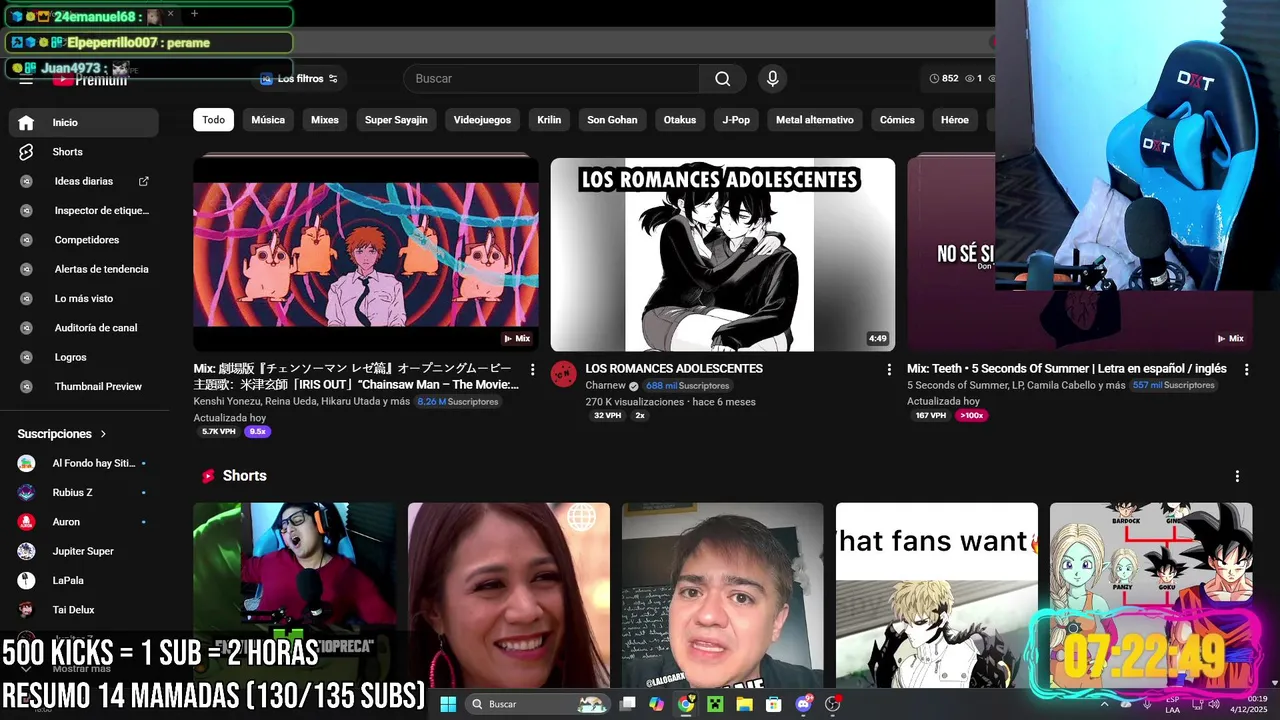
Task: Select the Todo filter chip
Action: coord(214,120)
